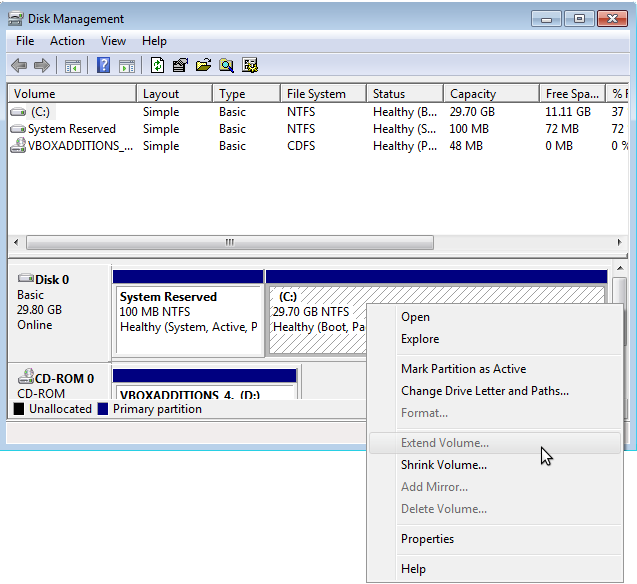Open the Action menu
637x584 pixels.
(x=67, y=41)
